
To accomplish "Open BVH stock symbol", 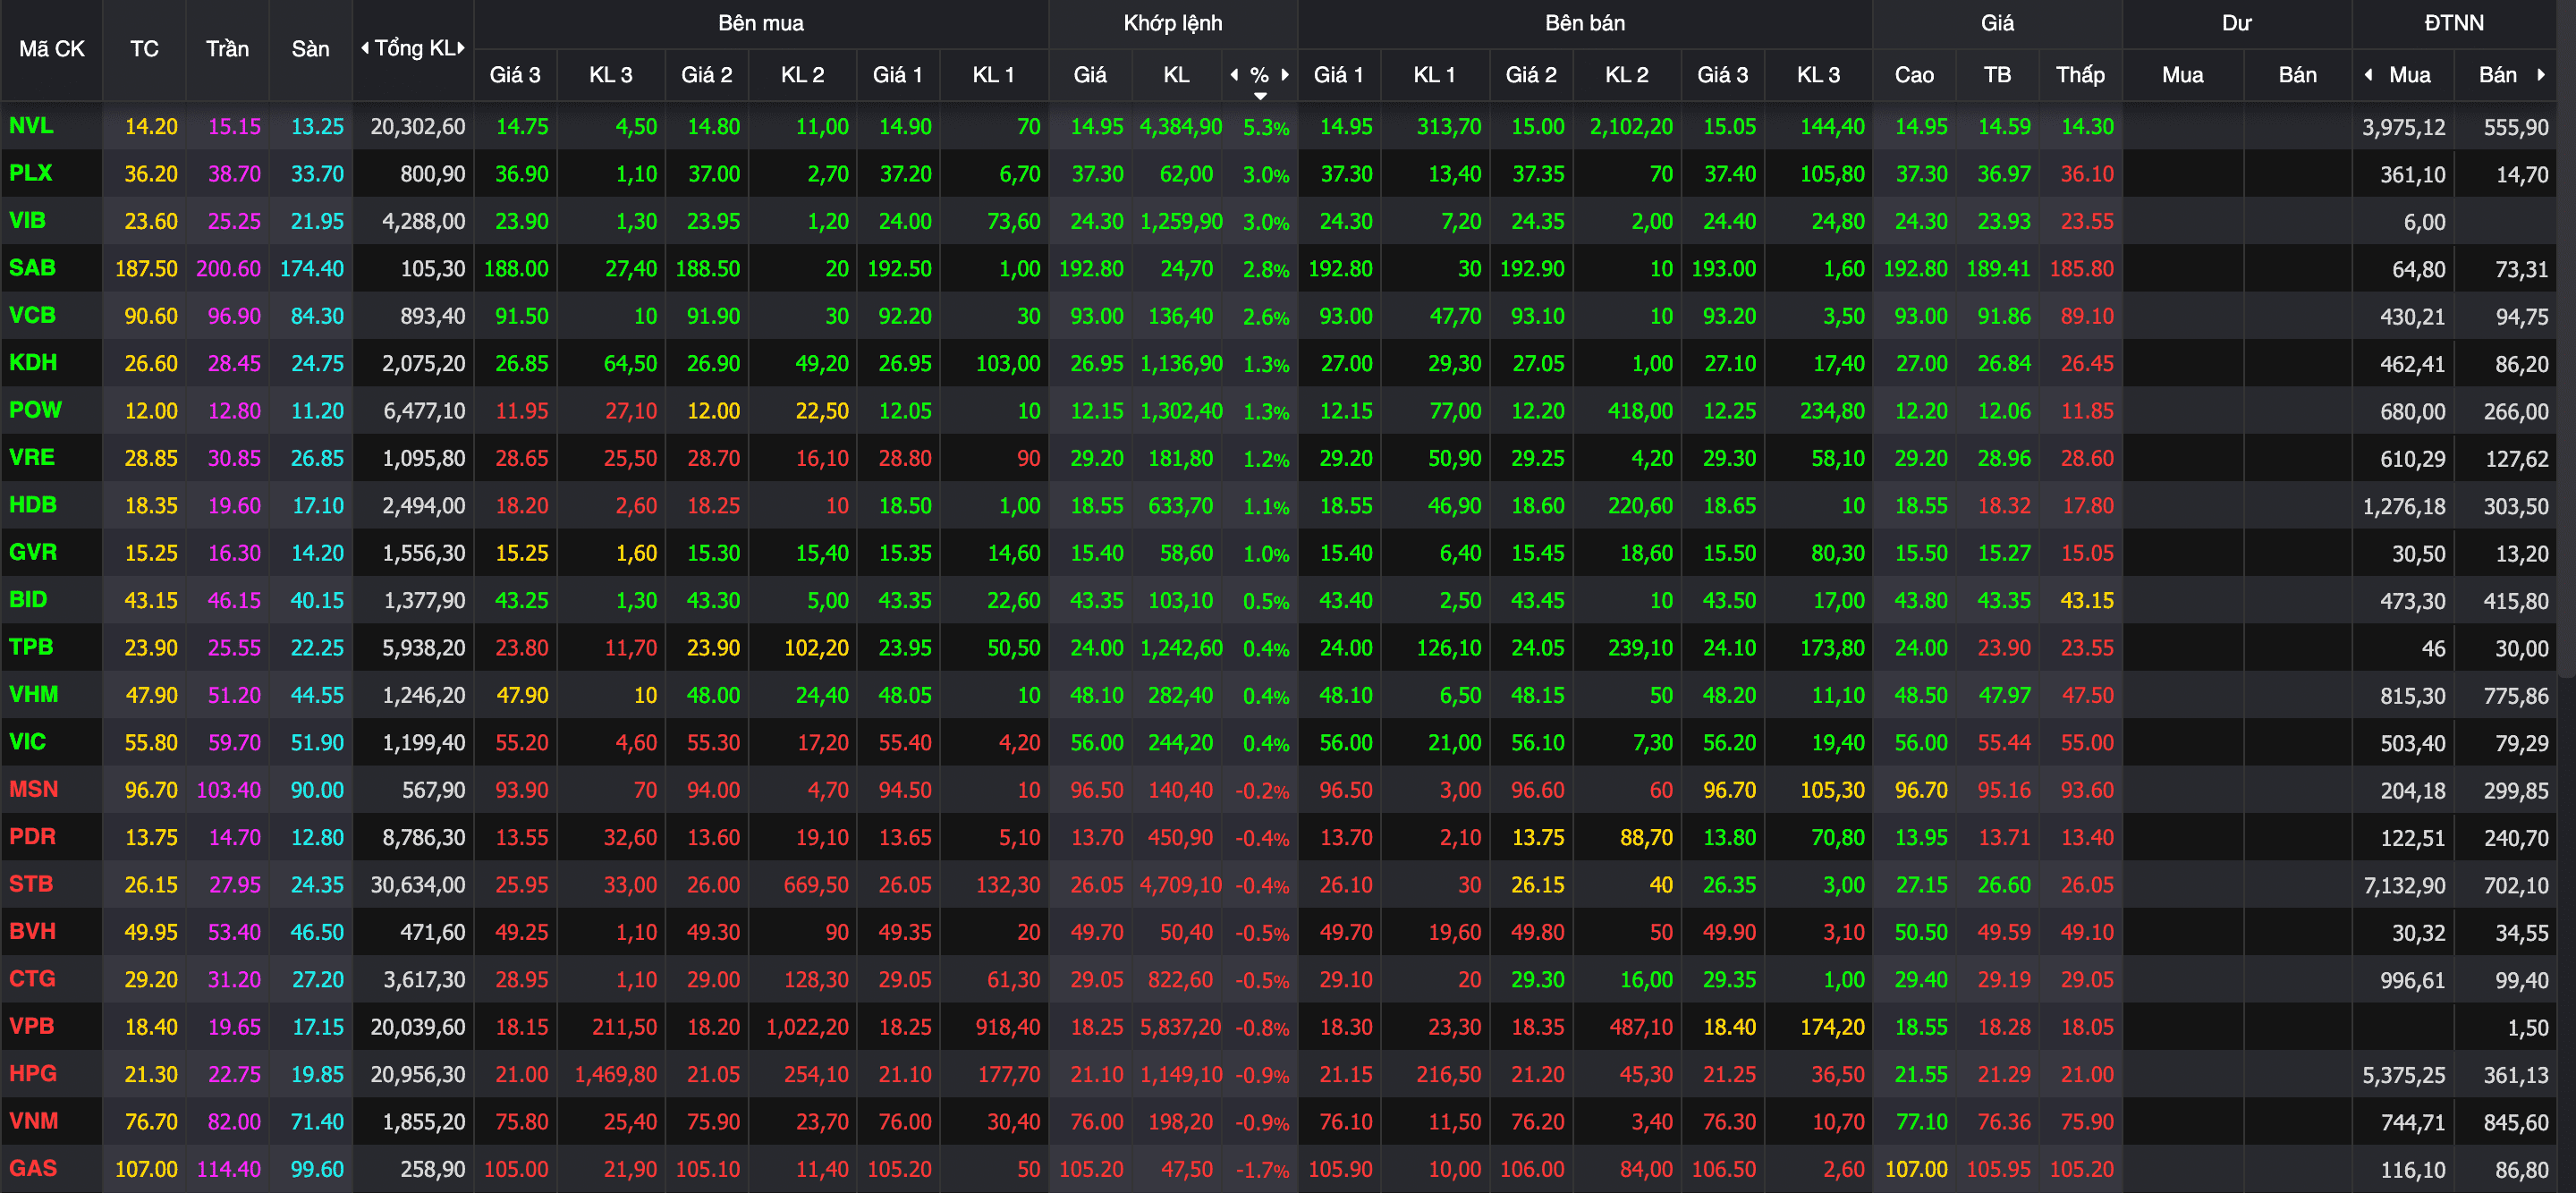I will [32, 931].
